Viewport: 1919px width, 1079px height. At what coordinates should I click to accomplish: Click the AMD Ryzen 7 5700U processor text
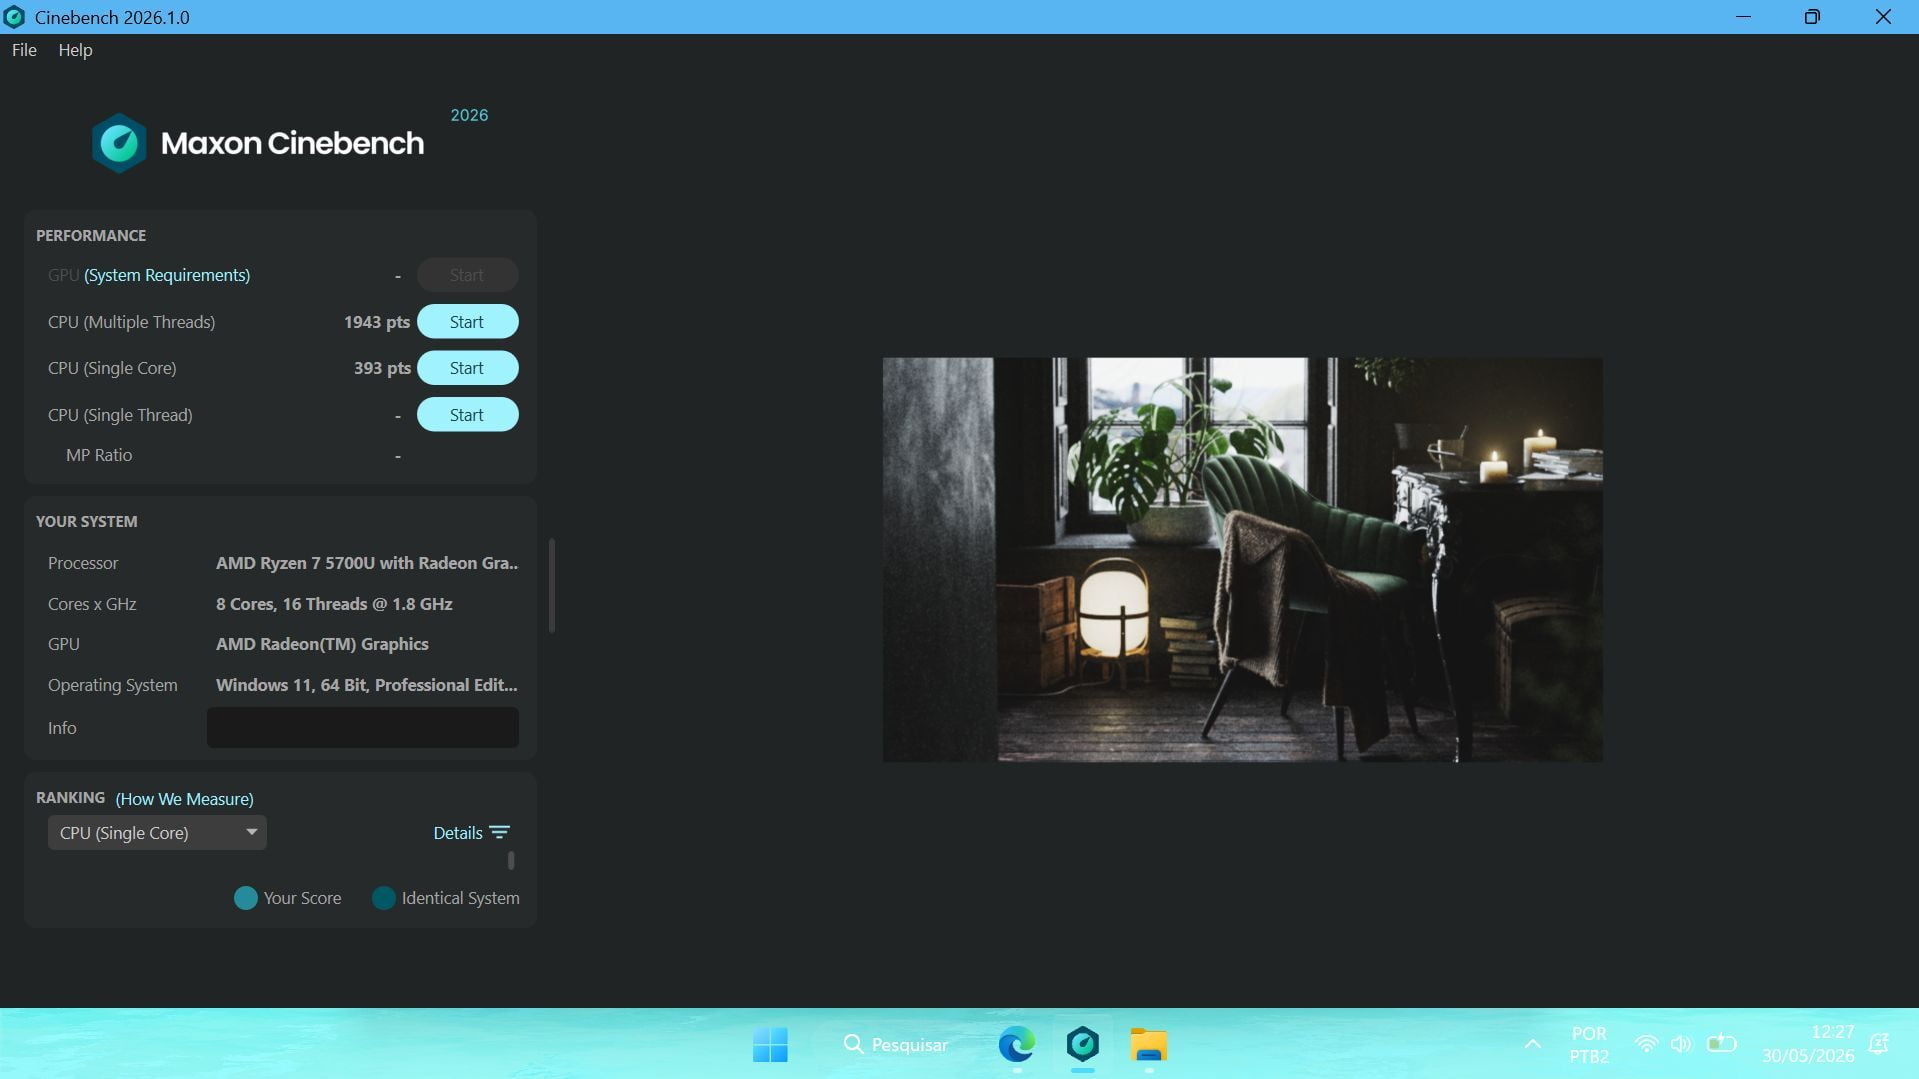point(367,563)
